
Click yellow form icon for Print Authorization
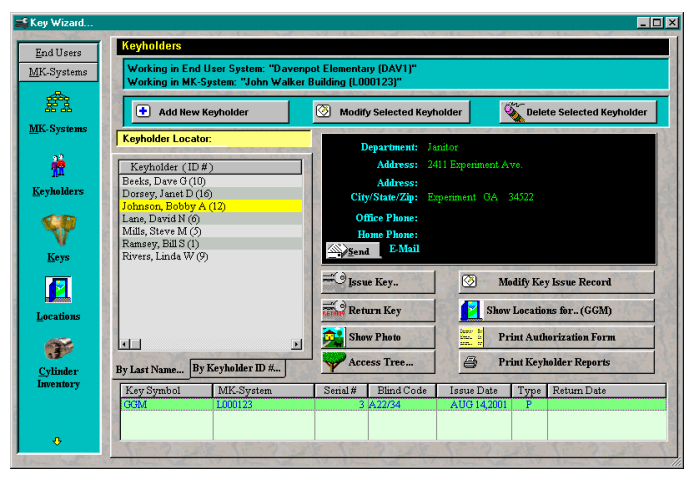coord(471,337)
